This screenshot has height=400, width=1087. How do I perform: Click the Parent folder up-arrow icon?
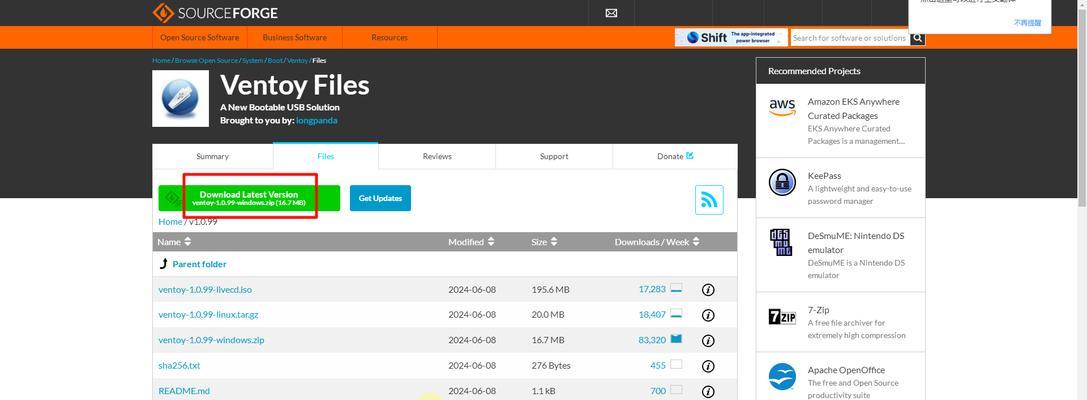[164, 263]
